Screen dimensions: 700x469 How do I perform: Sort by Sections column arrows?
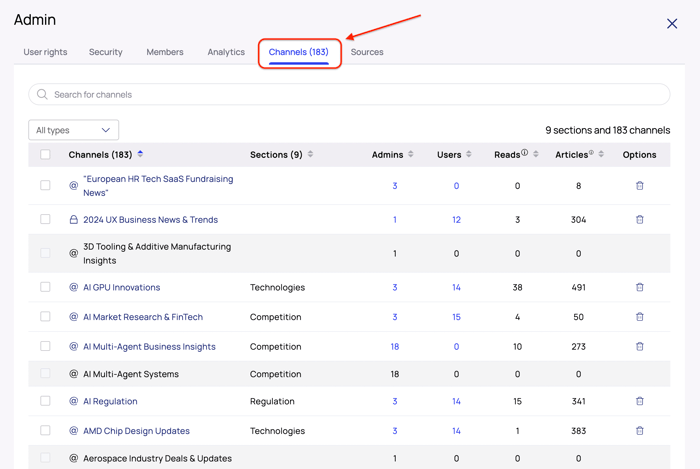[x=311, y=155]
